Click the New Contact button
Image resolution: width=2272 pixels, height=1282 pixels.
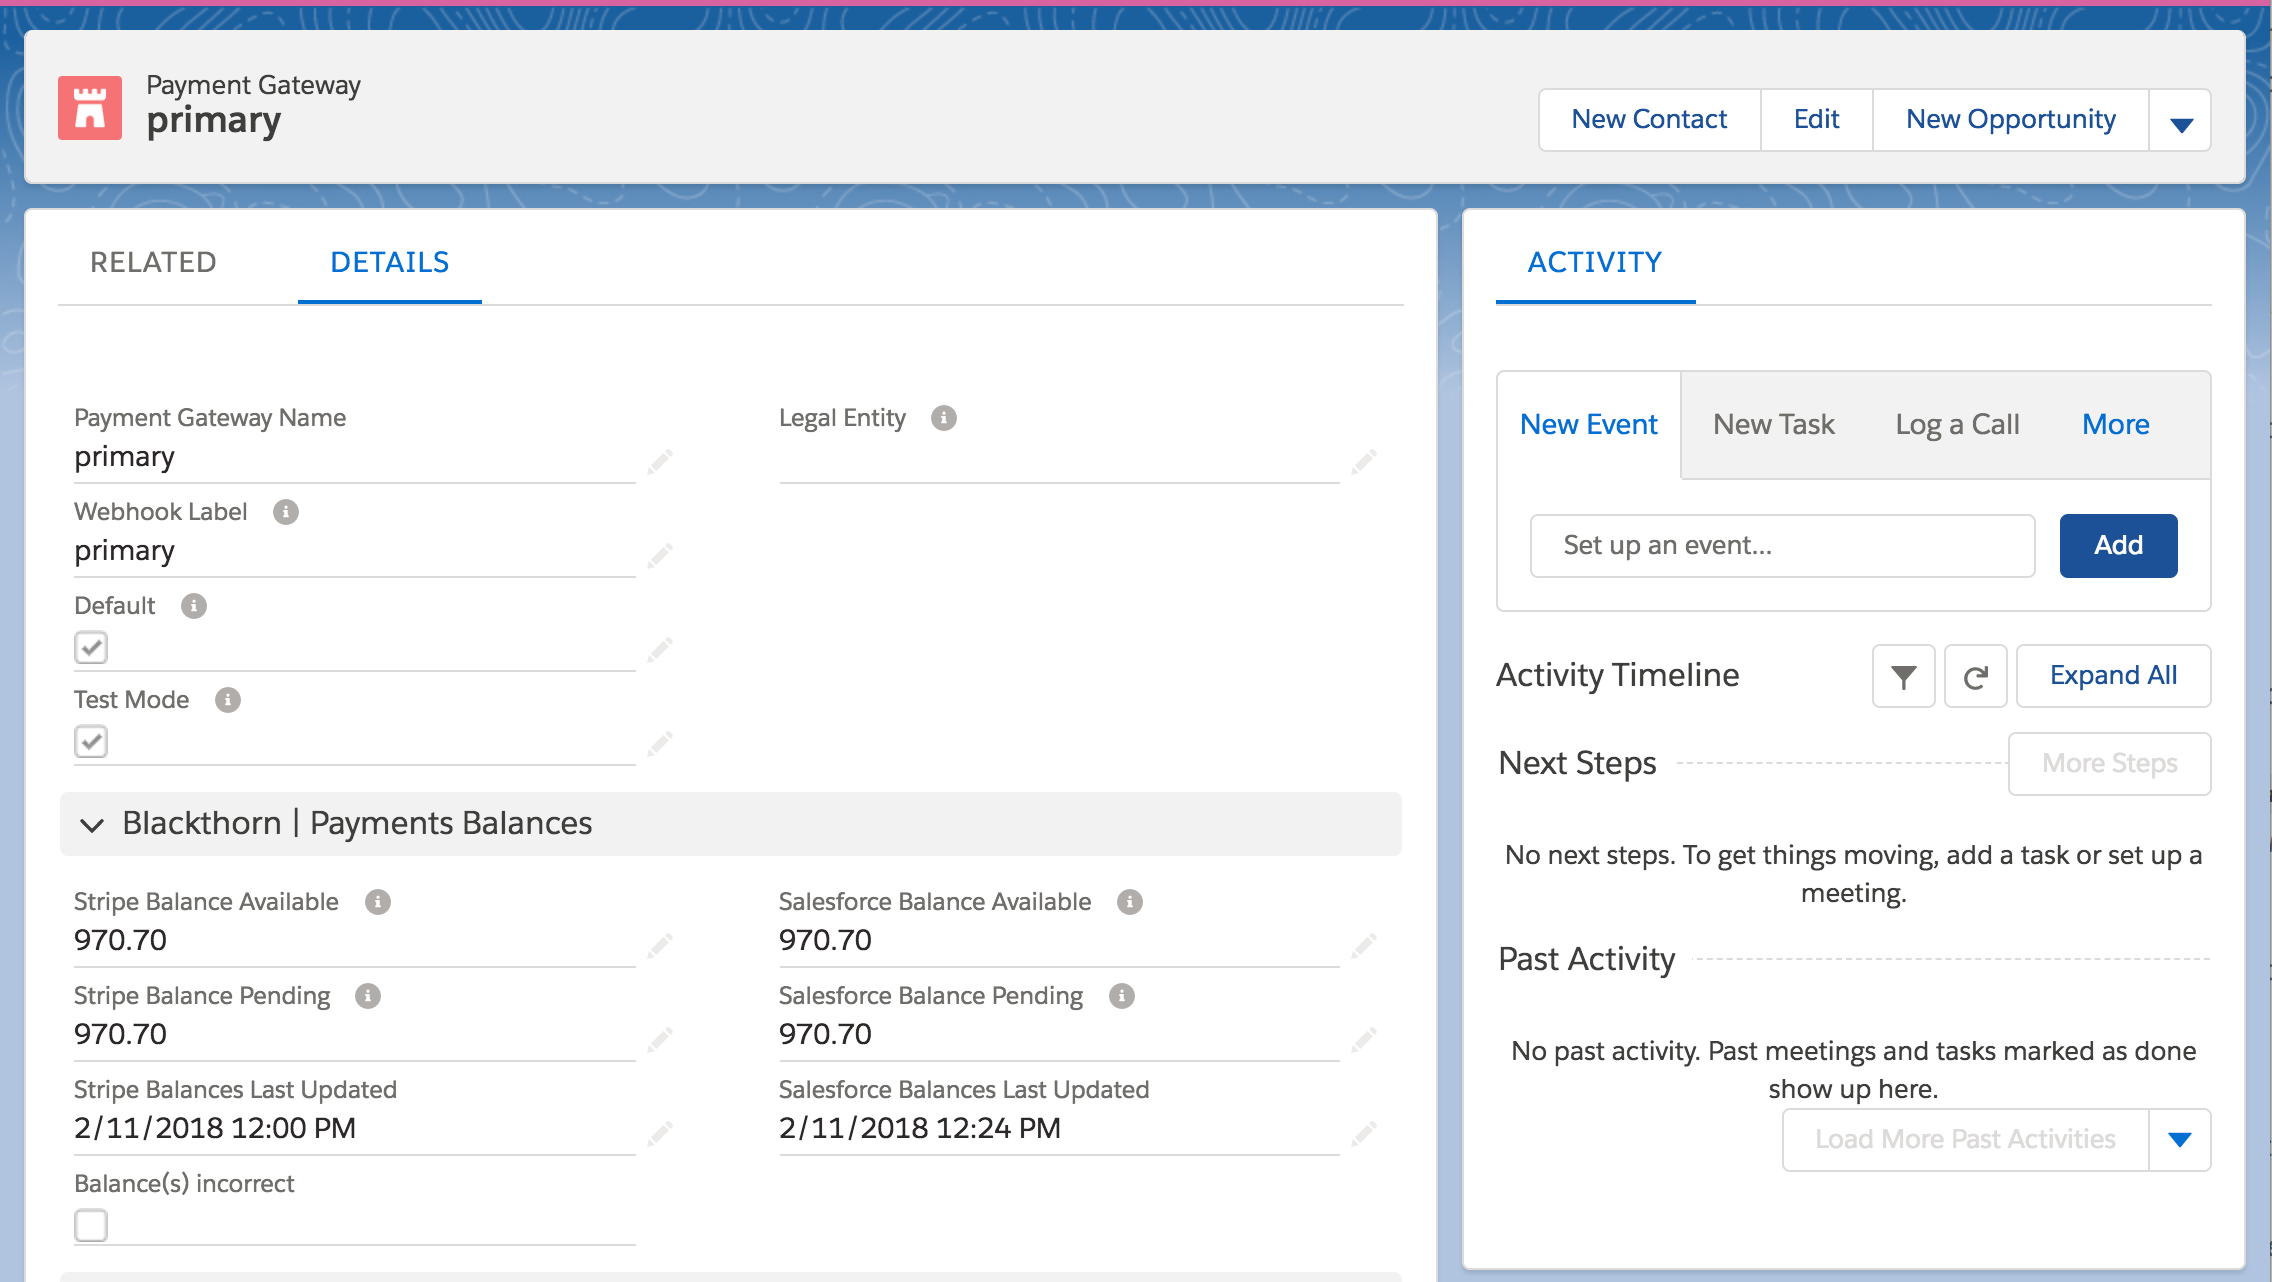click(1649, 120)
